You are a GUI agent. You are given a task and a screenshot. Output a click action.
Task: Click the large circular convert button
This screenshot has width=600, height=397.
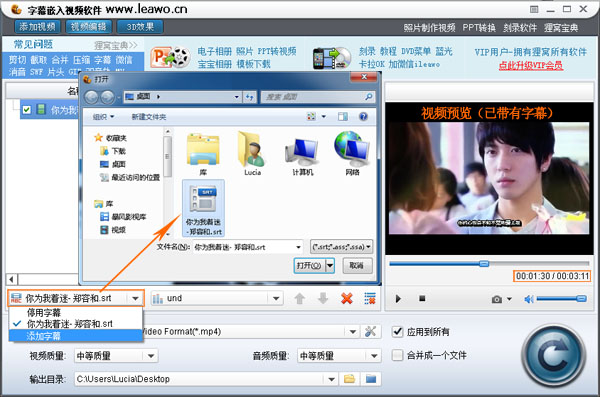click(x=554, y=356)
